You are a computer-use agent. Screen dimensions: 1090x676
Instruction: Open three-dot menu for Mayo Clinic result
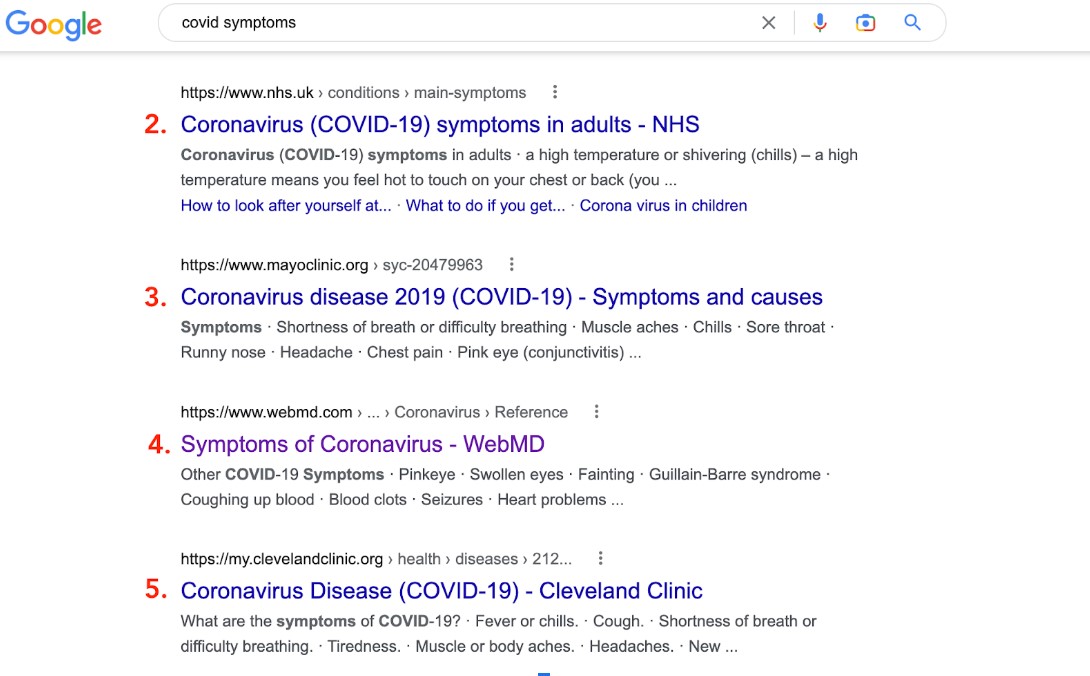point(512,265)
